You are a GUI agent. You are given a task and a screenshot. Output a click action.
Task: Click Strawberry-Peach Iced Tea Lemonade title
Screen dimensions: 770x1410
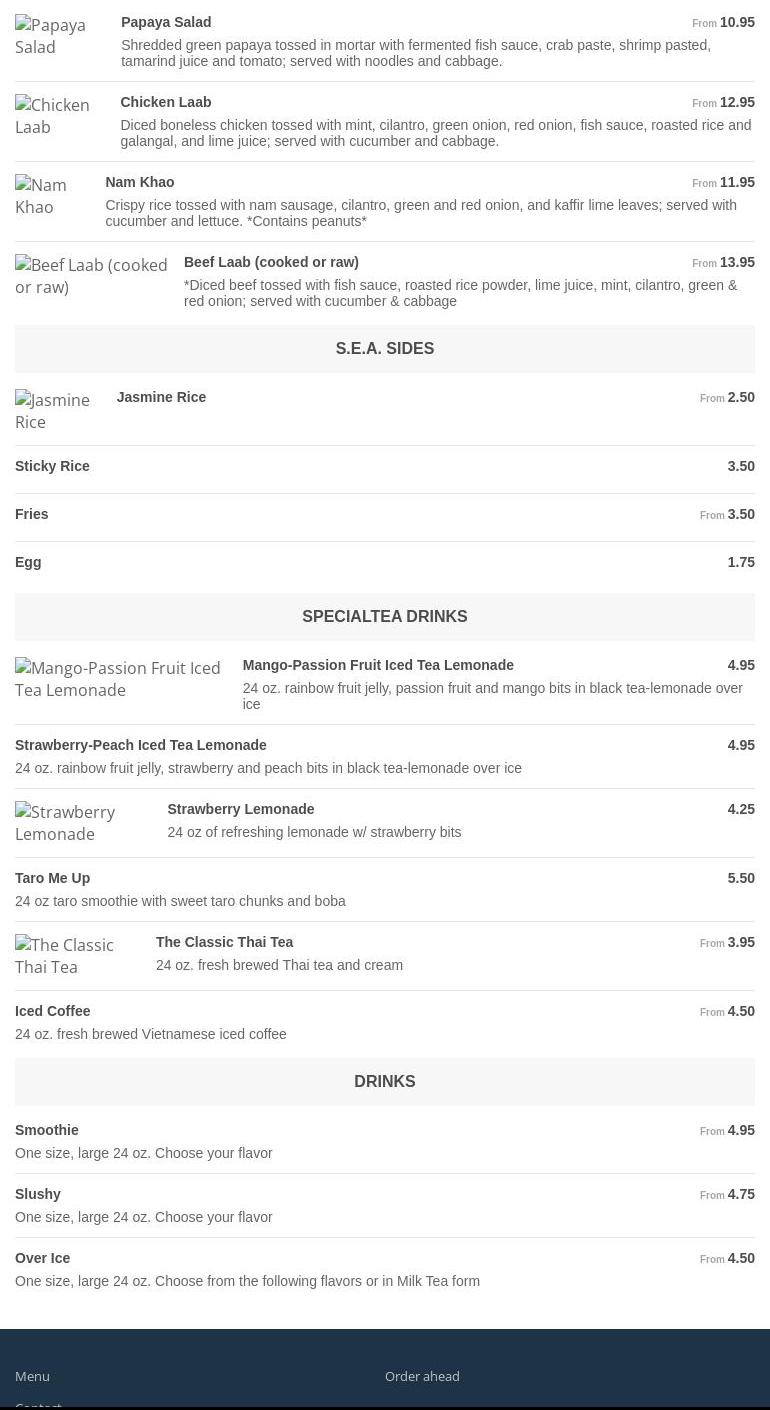coord(141,745)
